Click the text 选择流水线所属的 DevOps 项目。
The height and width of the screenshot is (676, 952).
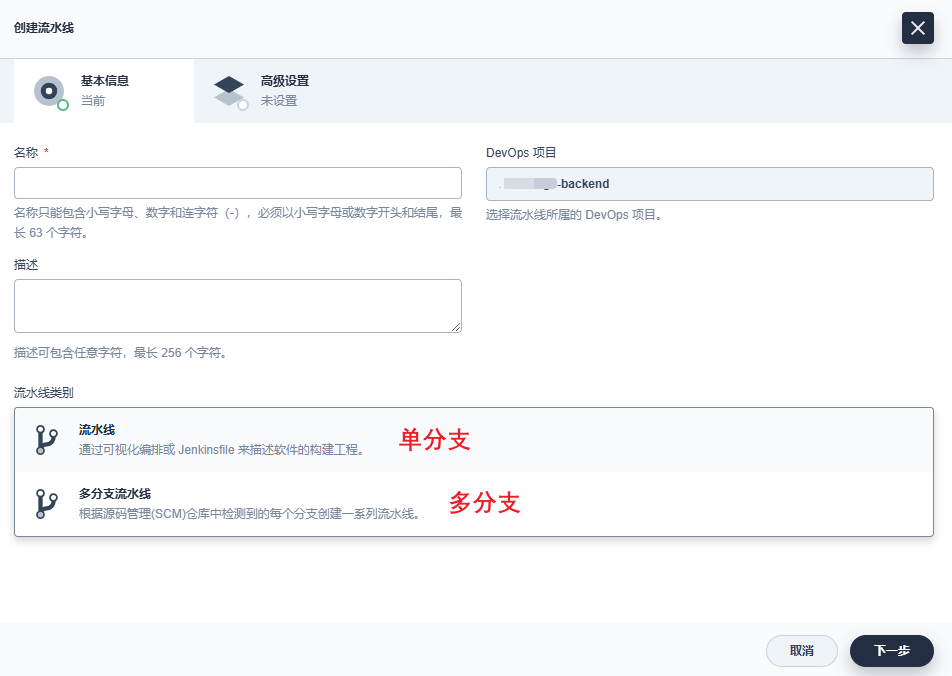point(574,215)
